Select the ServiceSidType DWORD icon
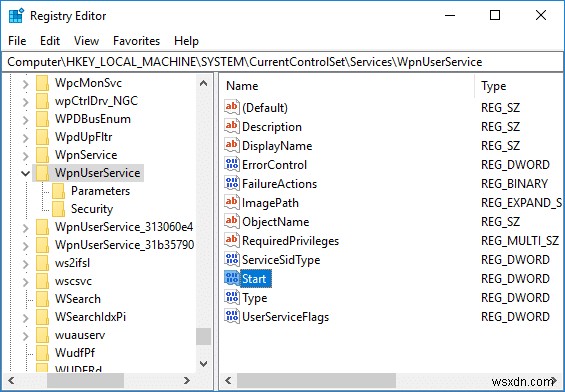Screen dimensions: 565x392 [x=232, y=260]
